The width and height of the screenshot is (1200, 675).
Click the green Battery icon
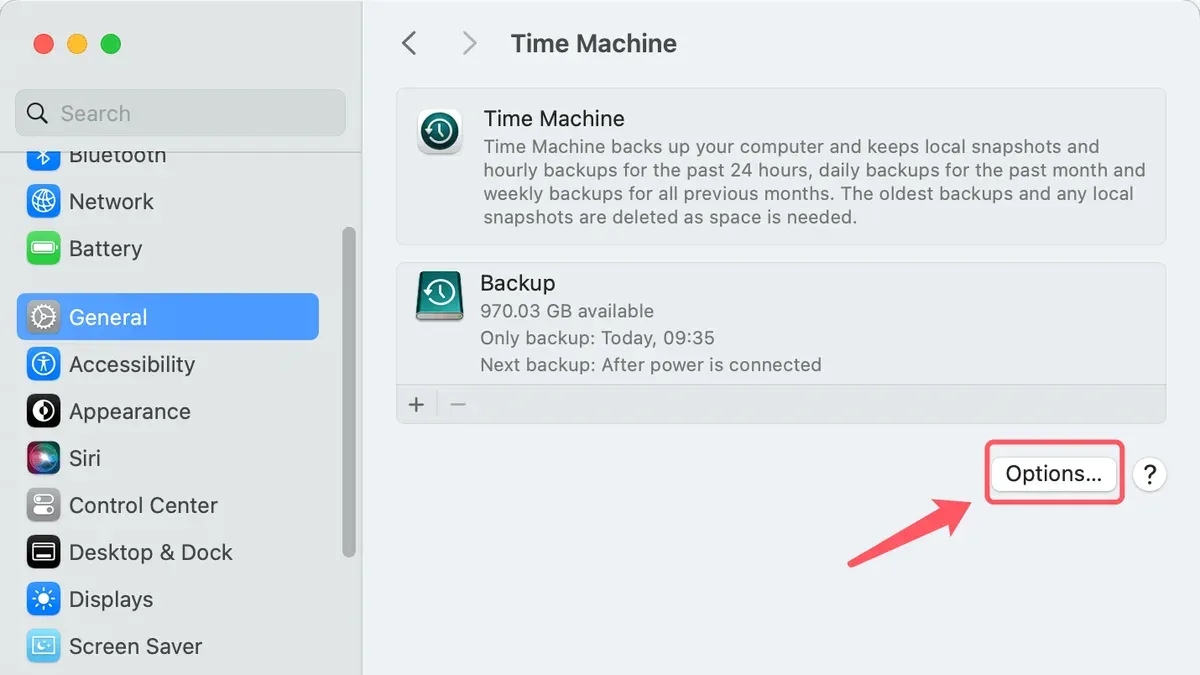pyautogui.click(x=43, y=248)
